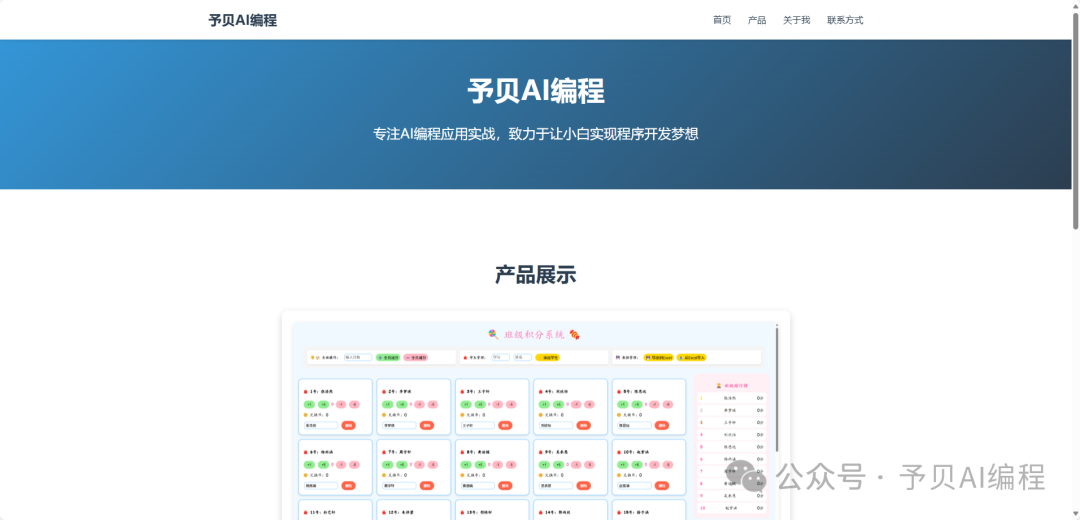Click the 15号 student card header

(635, 514)
